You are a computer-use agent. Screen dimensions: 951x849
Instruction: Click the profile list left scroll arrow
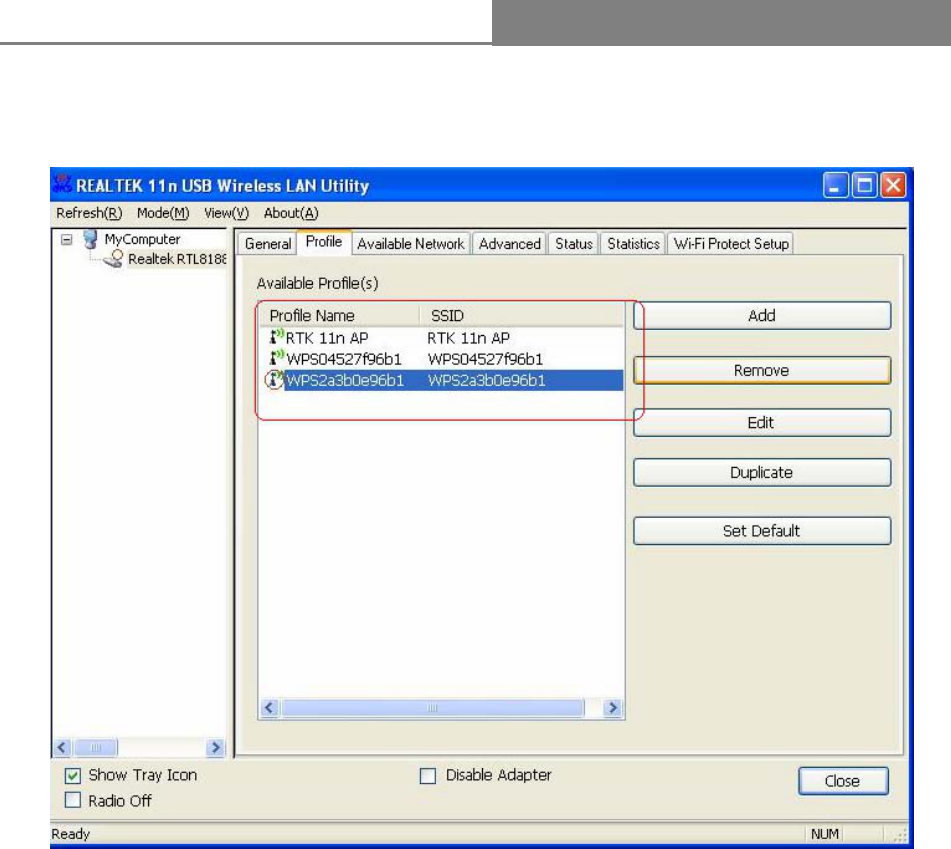click(x=270, y=708)
